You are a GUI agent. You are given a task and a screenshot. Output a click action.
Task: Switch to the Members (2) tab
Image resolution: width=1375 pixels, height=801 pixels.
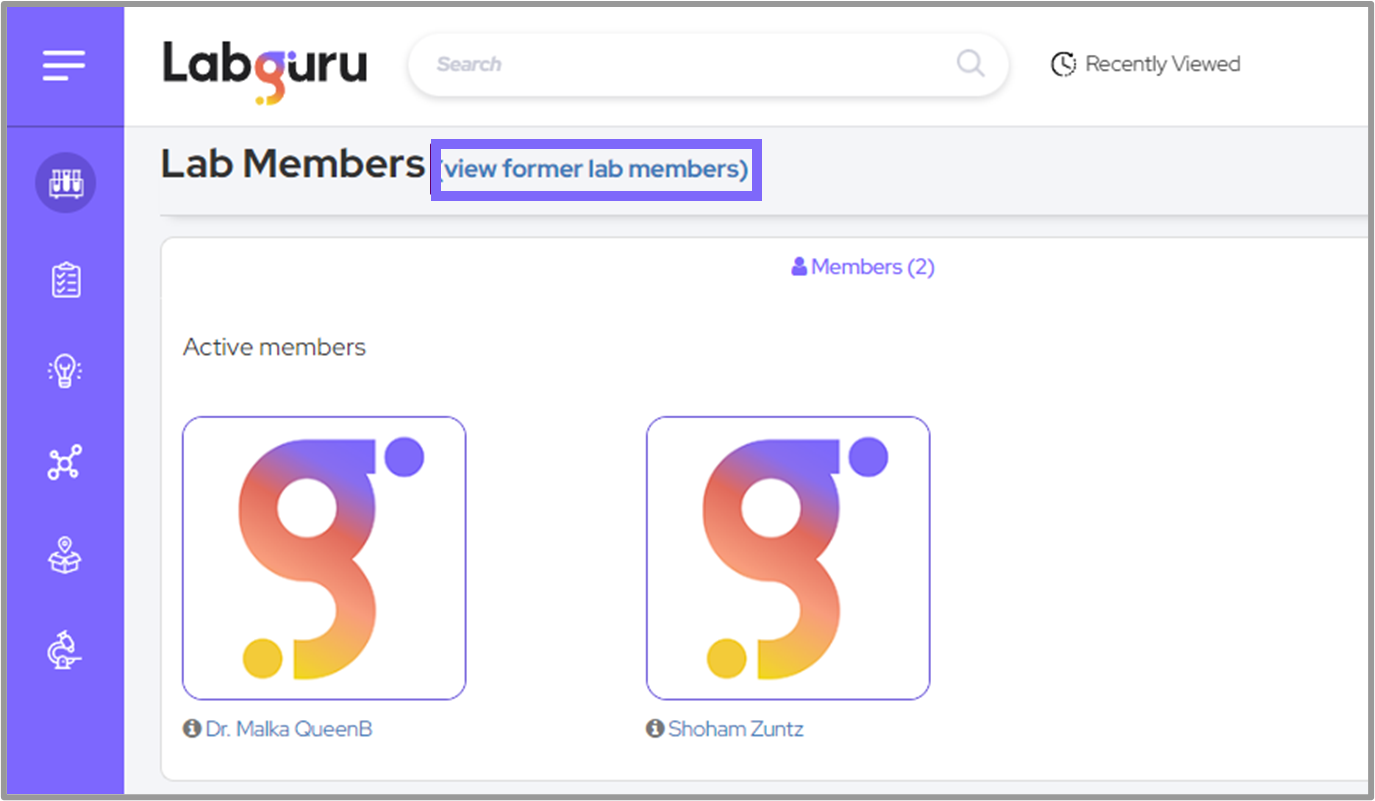(863, 267)
